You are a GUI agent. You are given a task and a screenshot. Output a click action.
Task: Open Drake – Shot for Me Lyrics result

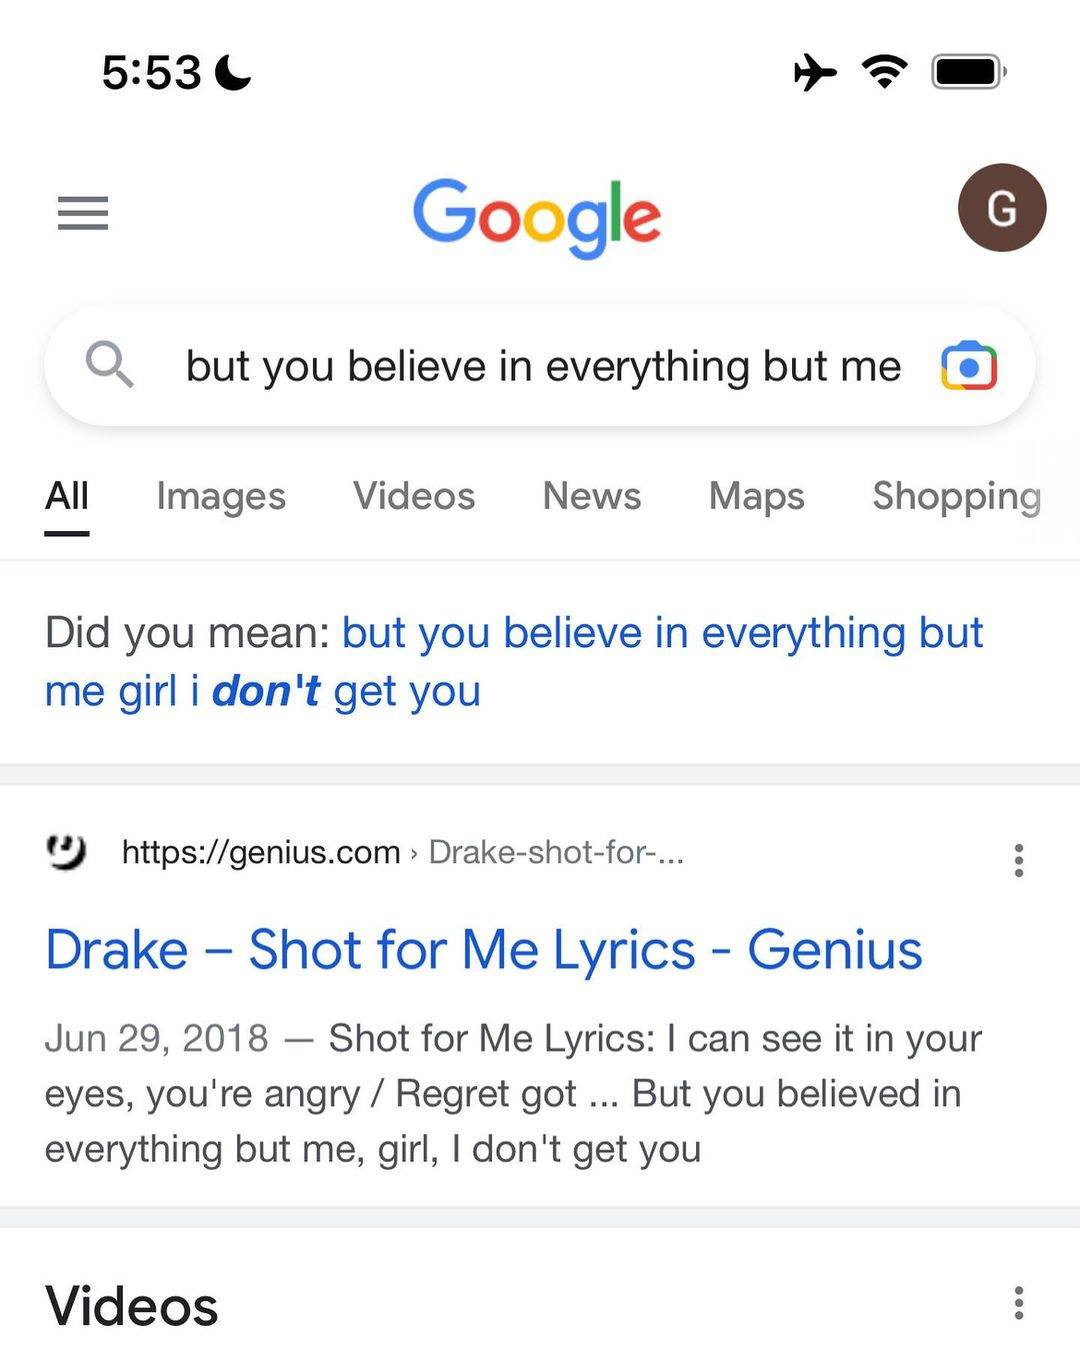[484, 949]
